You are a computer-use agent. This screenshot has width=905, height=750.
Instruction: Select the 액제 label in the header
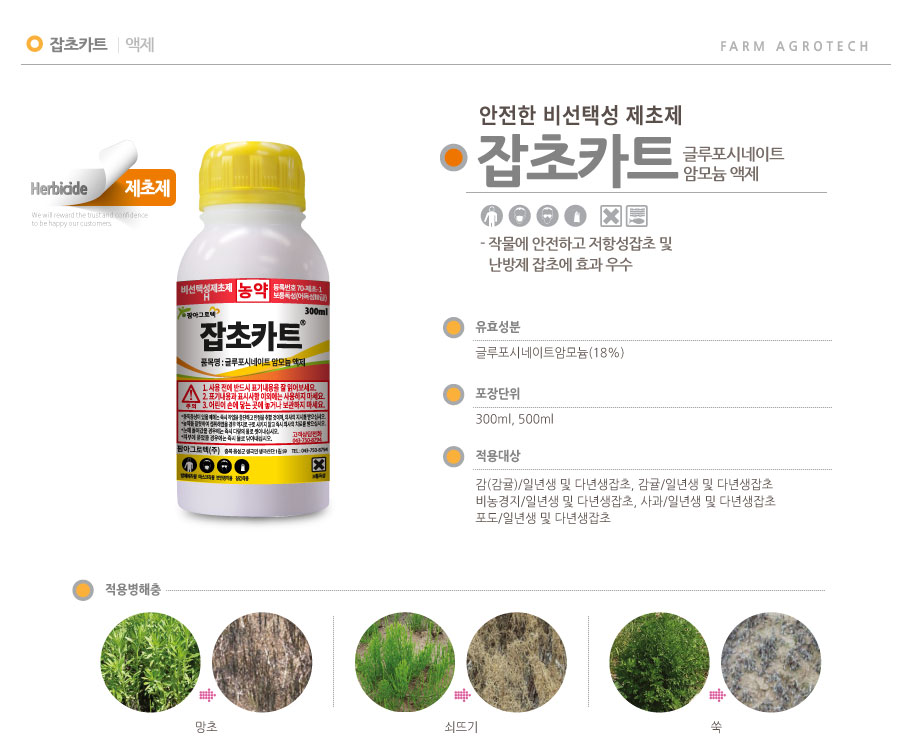tap(140, 44)
